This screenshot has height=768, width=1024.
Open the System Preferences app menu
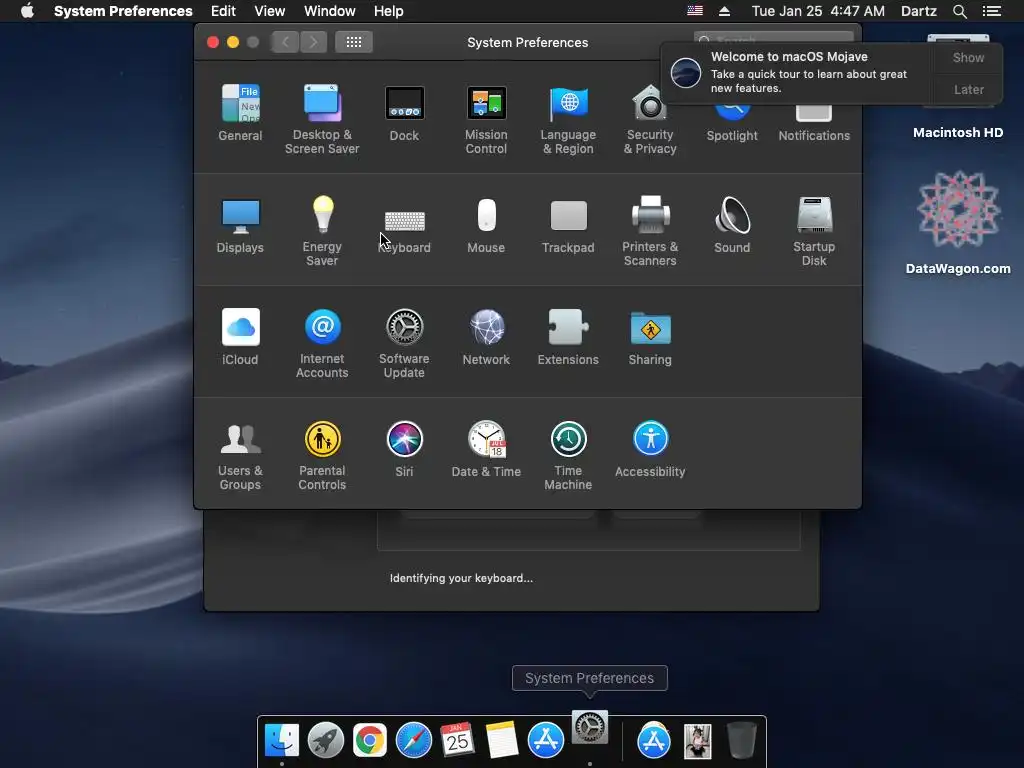point(123,11)
